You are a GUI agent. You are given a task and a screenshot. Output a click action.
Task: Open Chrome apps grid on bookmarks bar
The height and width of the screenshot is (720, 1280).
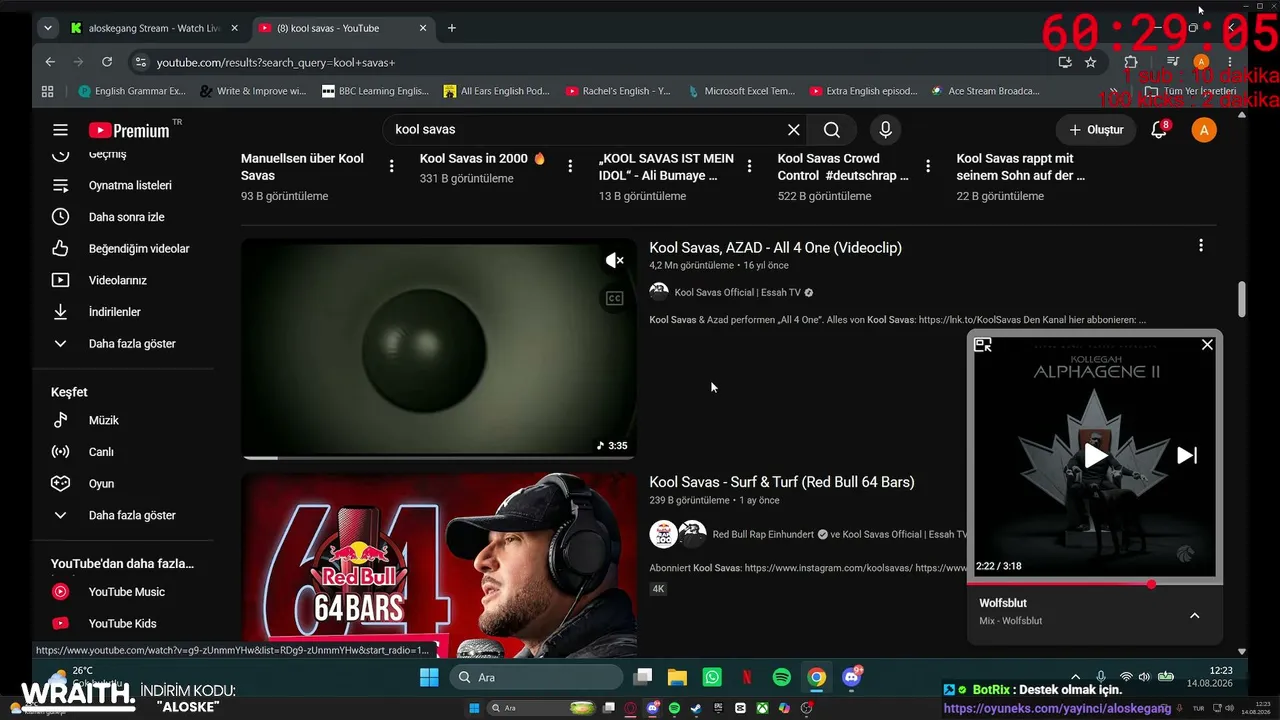[47, 91]
